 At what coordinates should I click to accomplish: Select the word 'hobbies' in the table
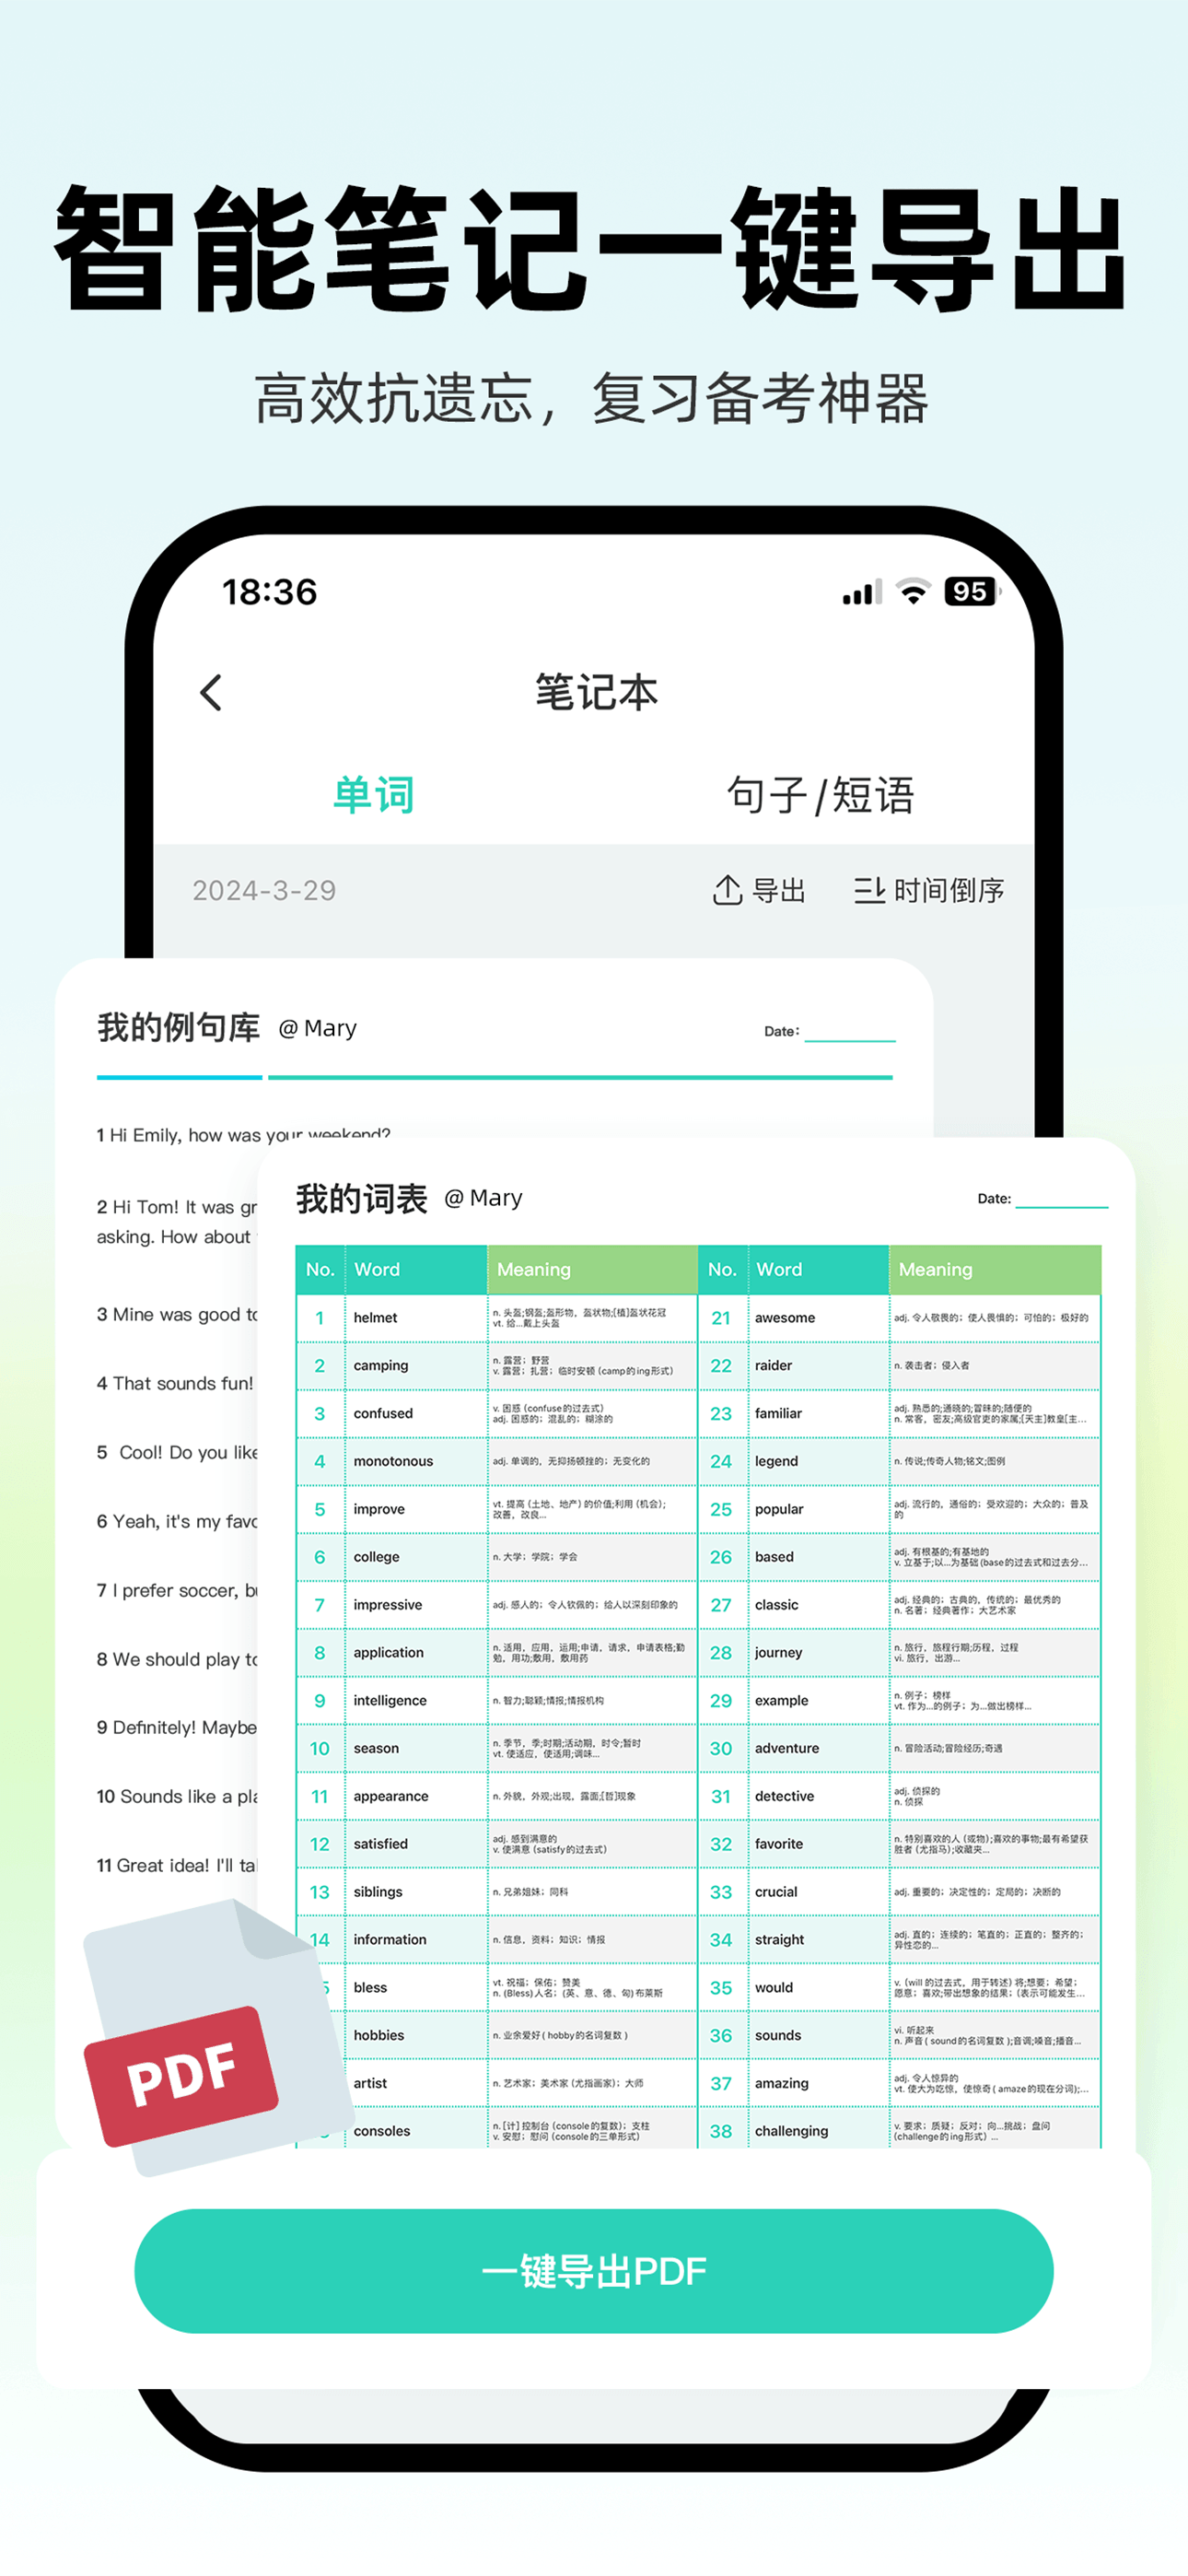pyautogui.click(x=379, y=2035)
